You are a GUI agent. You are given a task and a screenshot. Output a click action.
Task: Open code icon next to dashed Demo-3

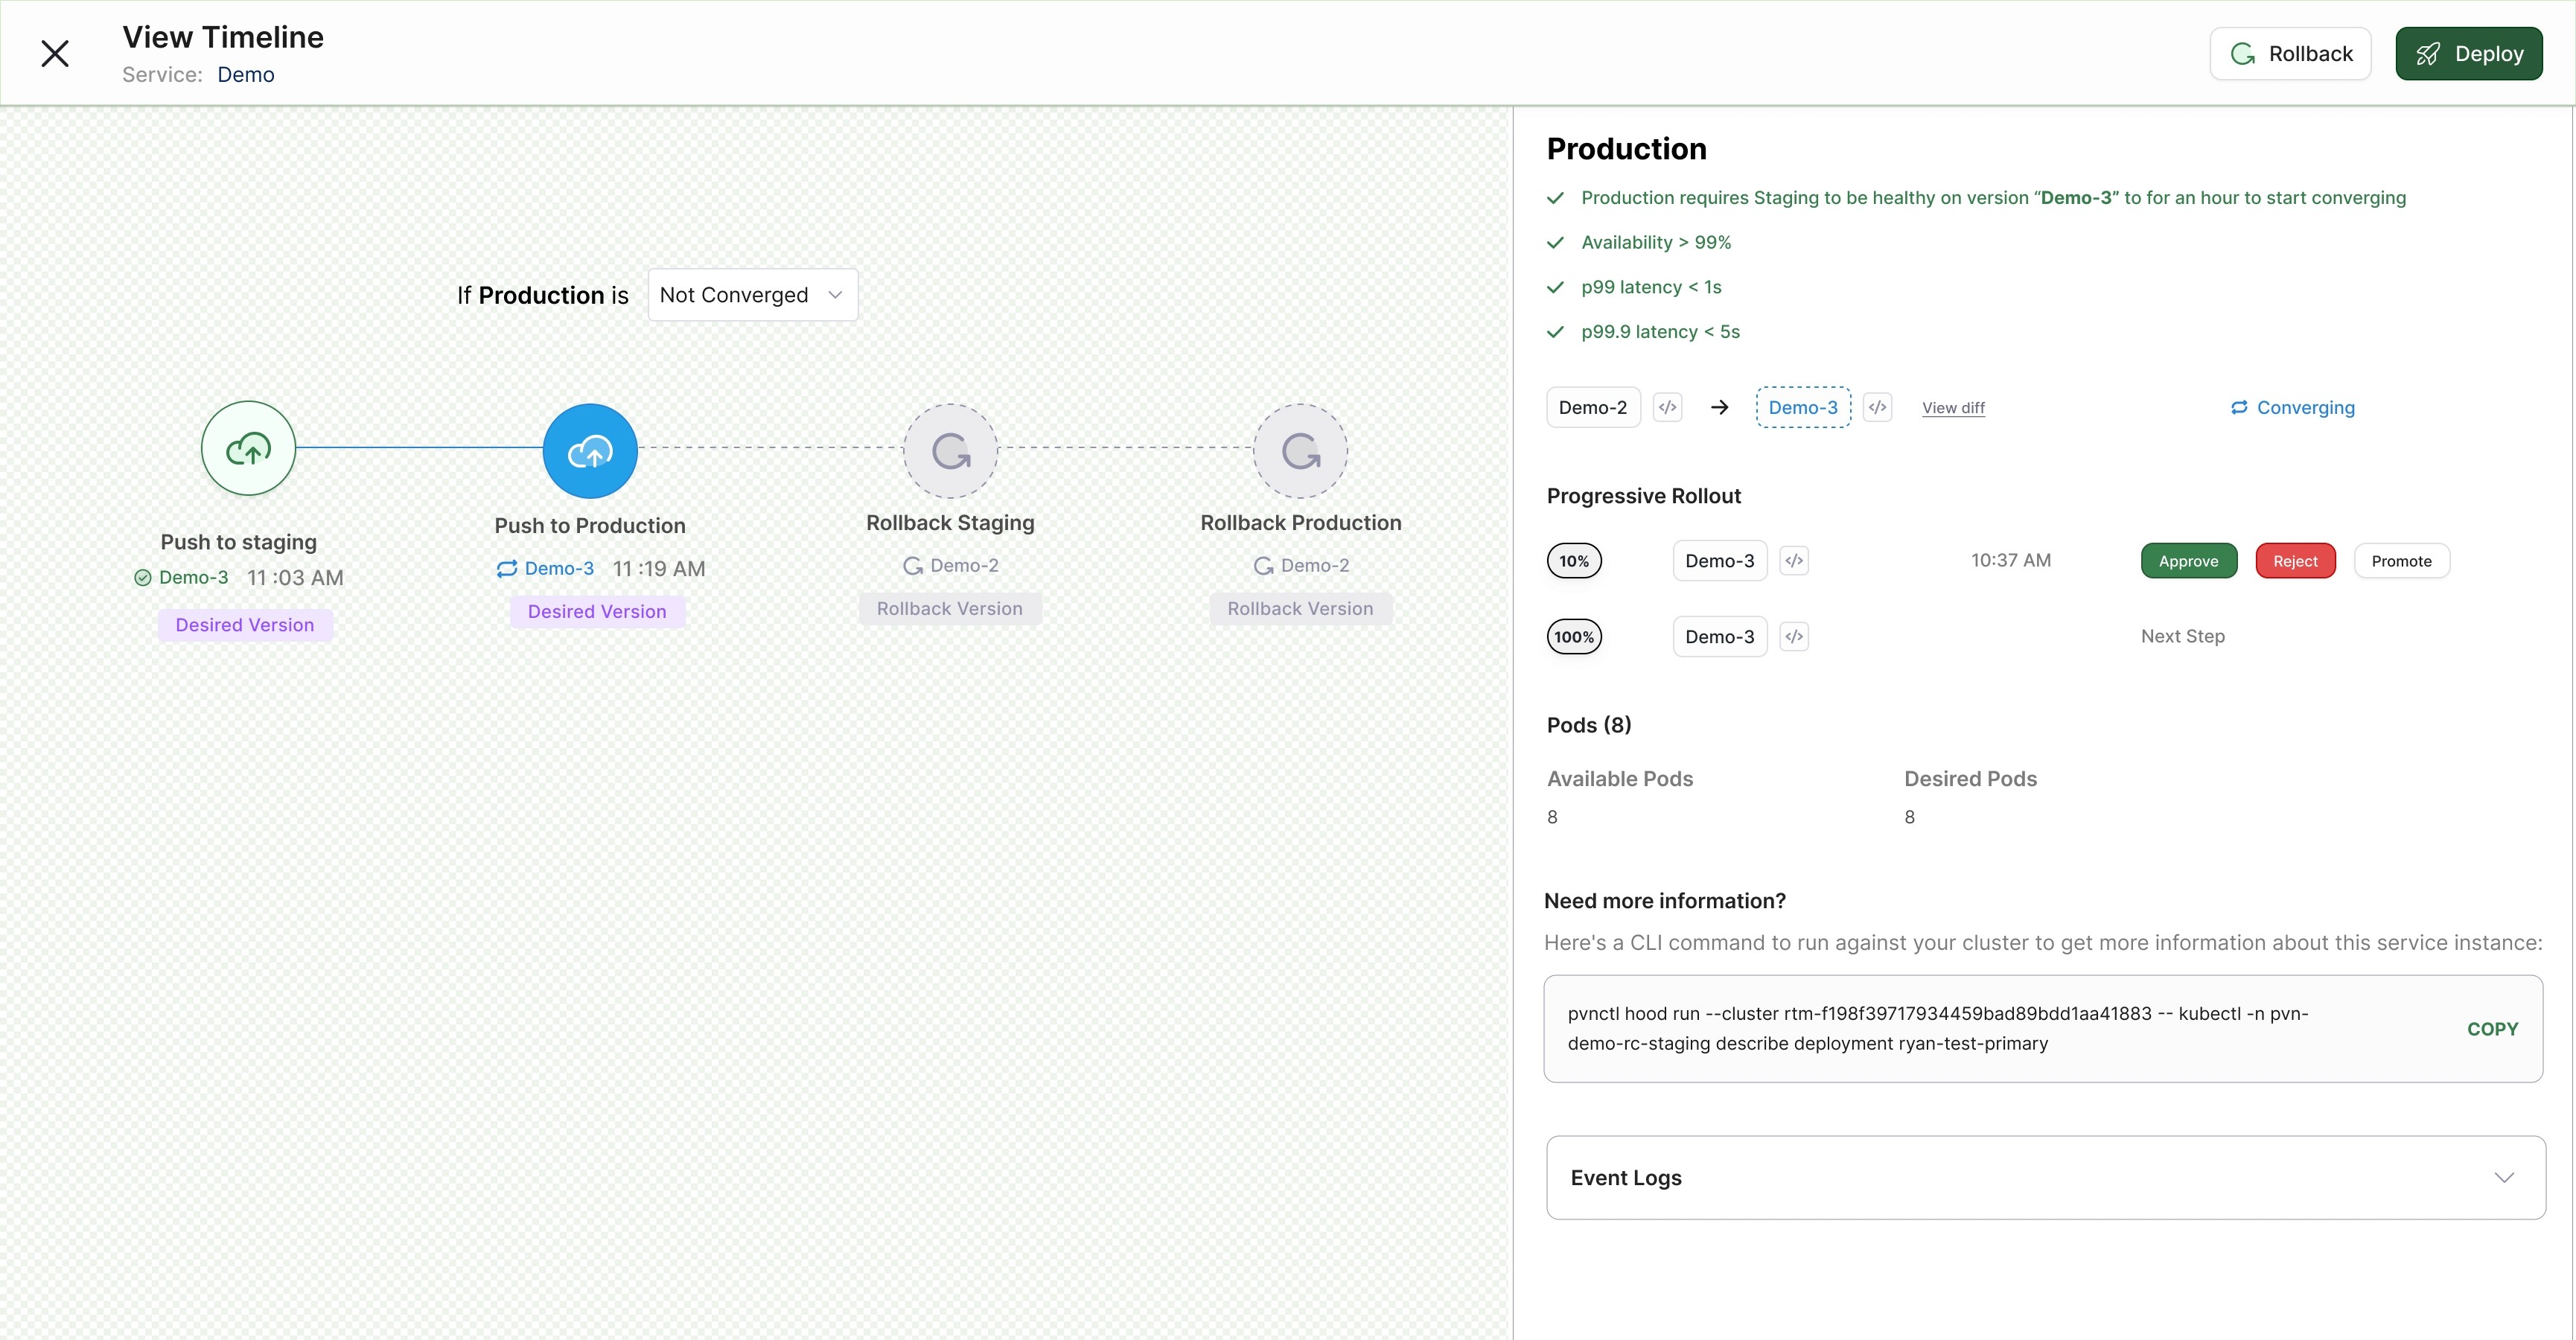click(x=1877, y=407)
